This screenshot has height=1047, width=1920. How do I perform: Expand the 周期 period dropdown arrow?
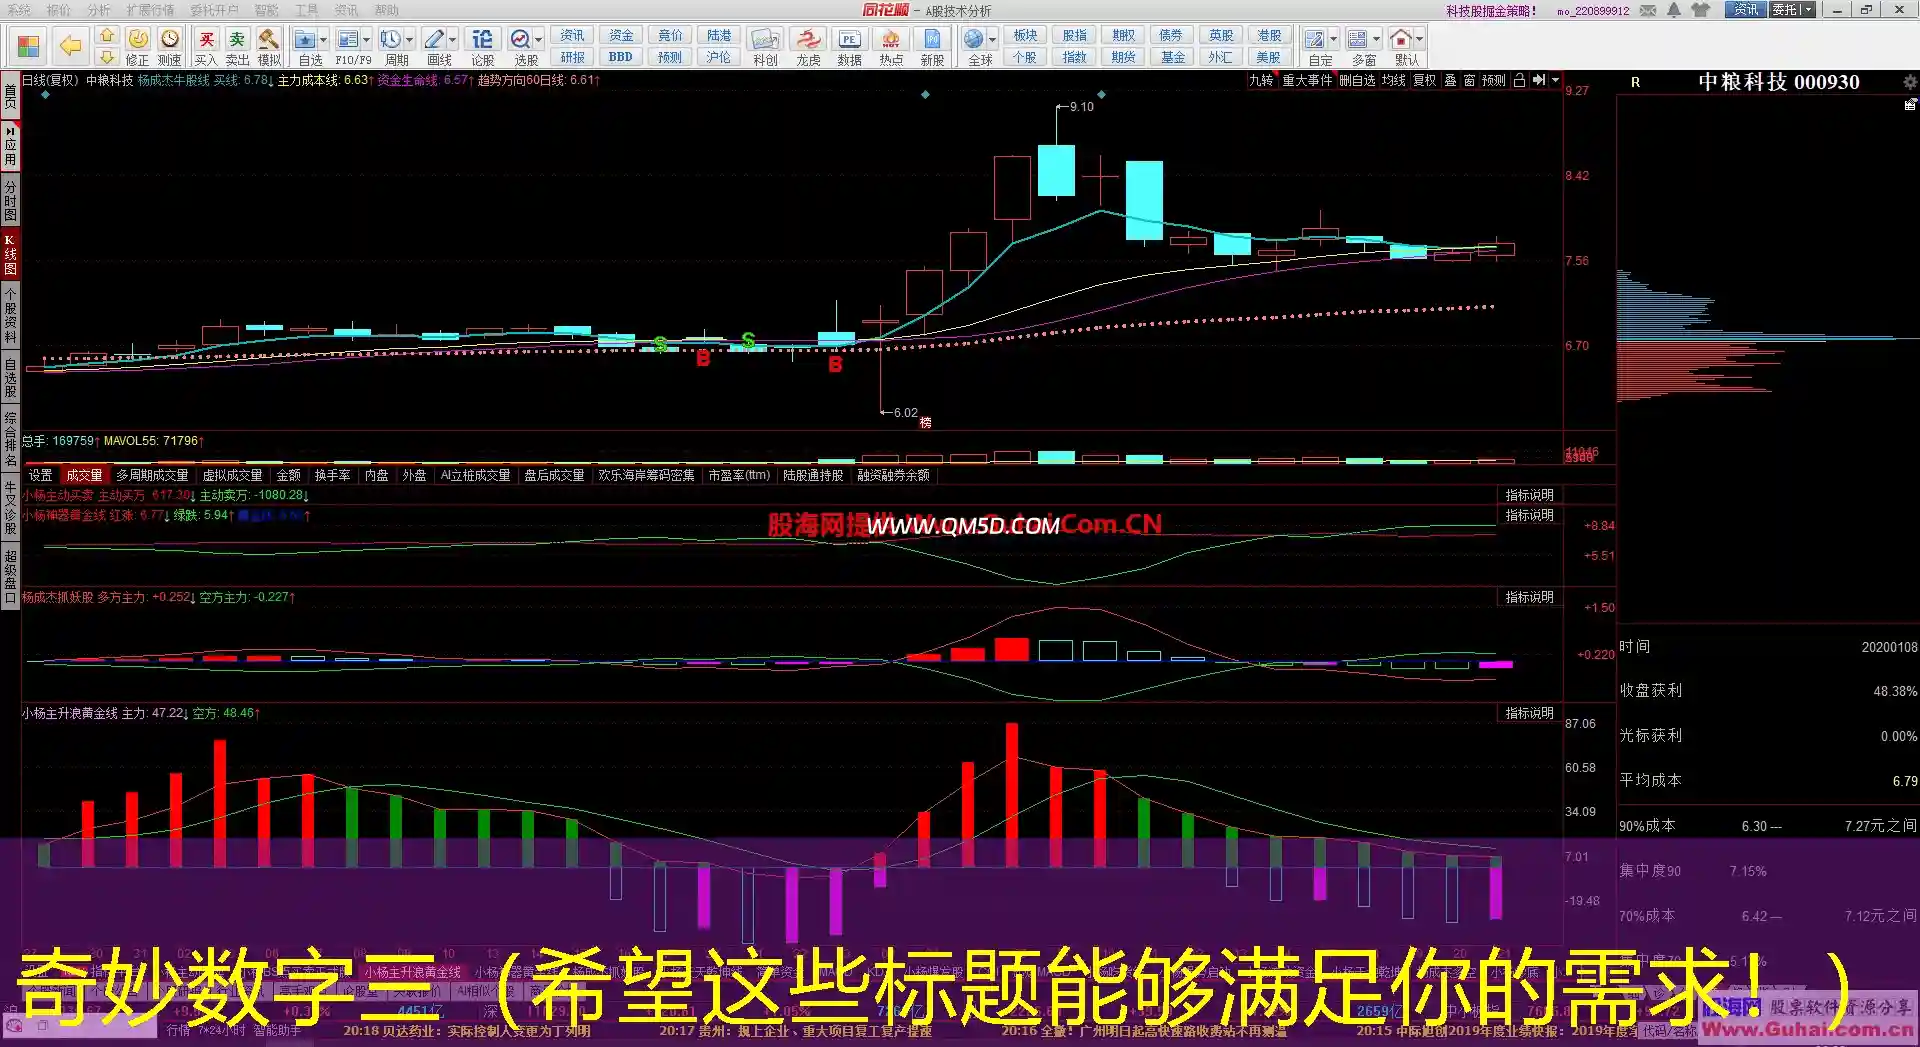coord(409,40)
